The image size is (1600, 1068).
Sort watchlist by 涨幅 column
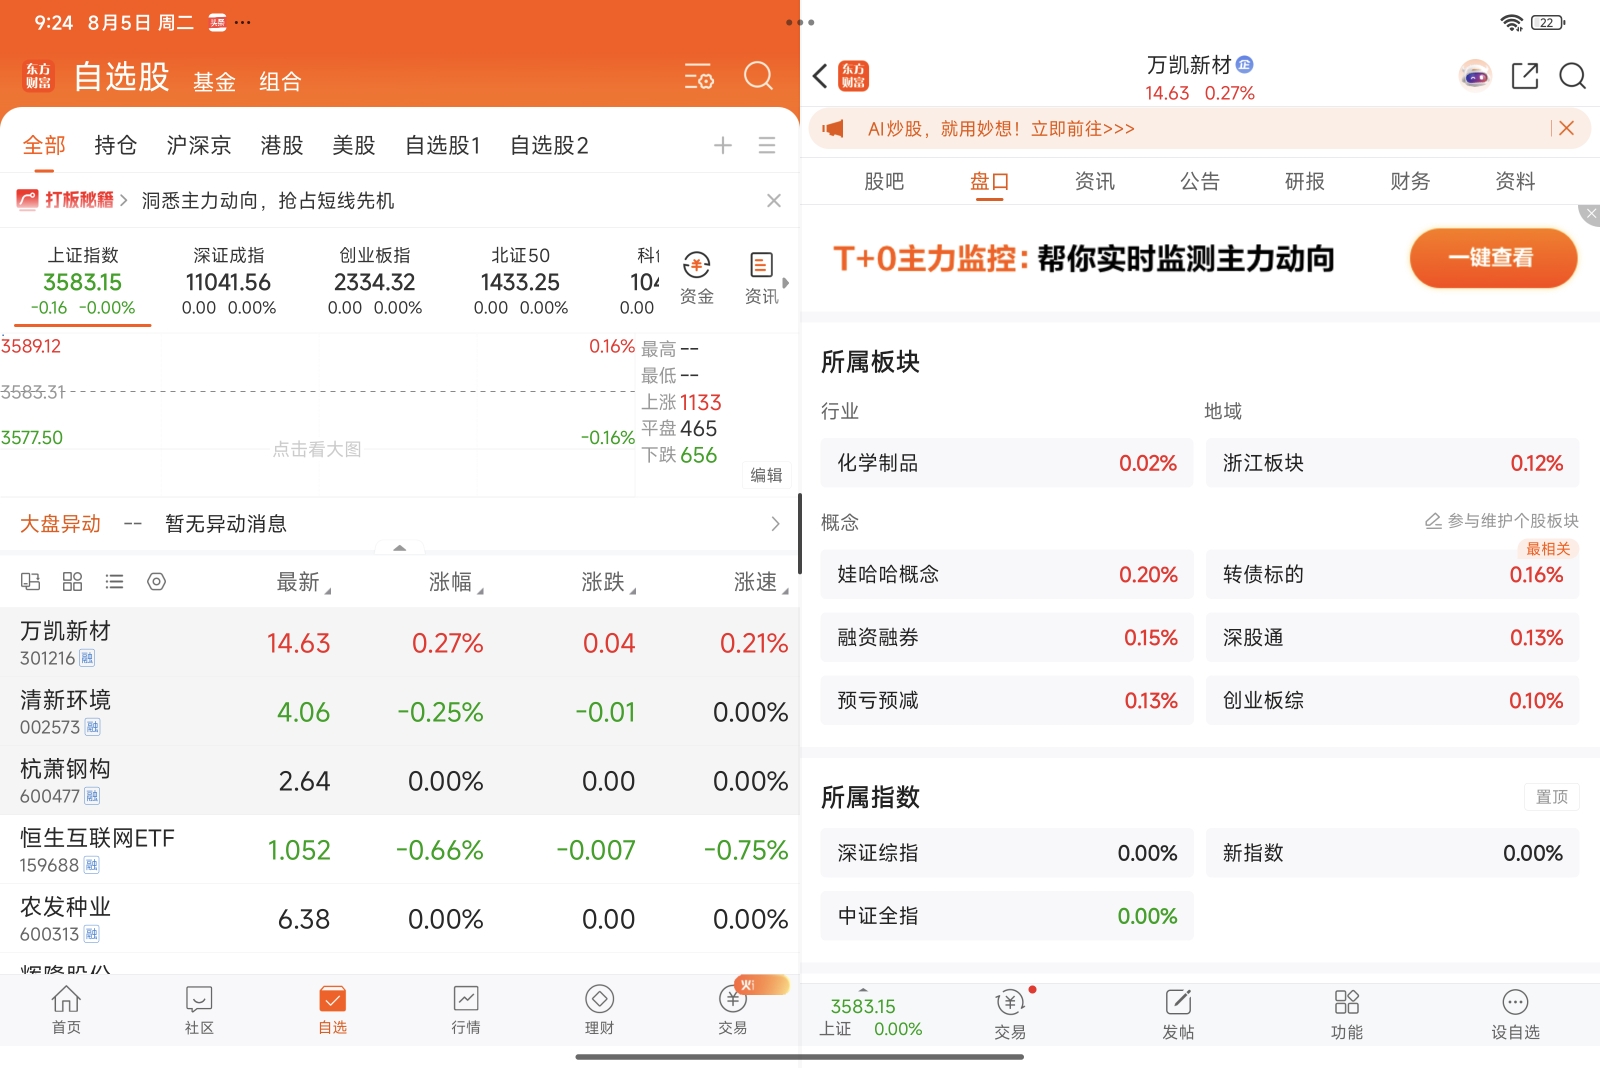(x=456, y=582)
